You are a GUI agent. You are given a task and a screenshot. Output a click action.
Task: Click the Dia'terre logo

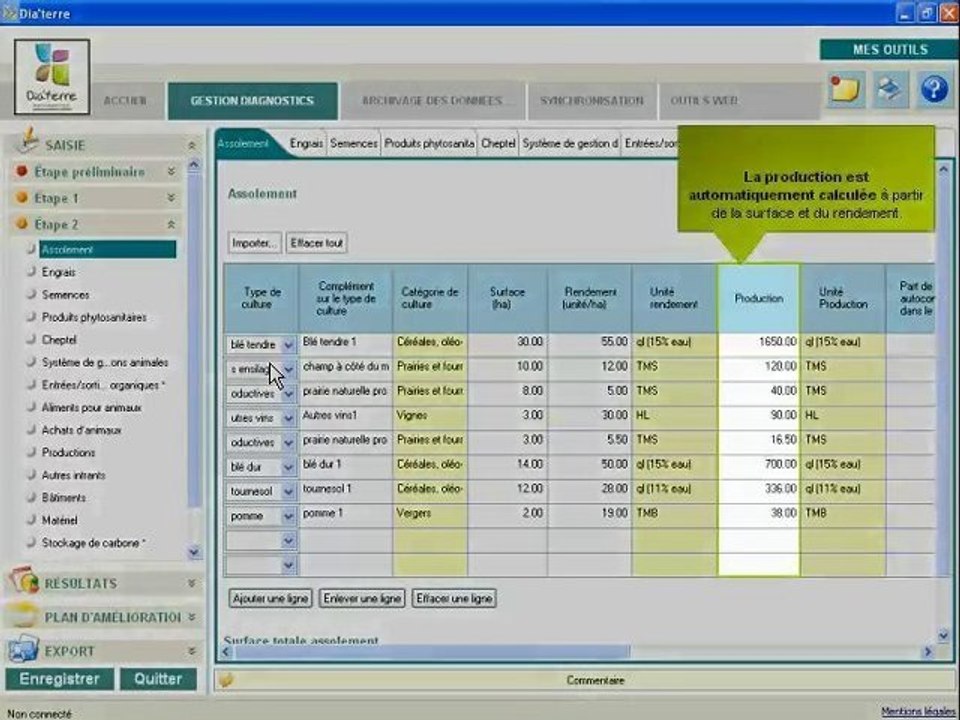click(x=52, y=77)
